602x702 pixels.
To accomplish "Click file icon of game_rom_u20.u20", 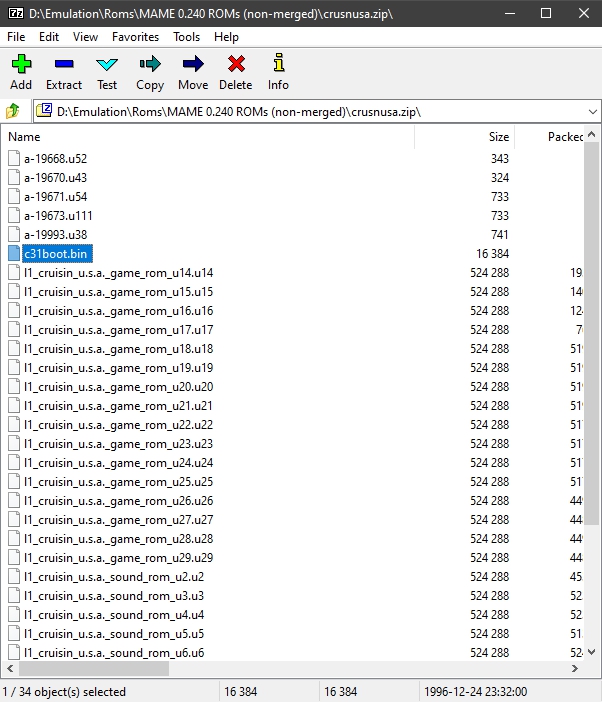I will (14, 386).
